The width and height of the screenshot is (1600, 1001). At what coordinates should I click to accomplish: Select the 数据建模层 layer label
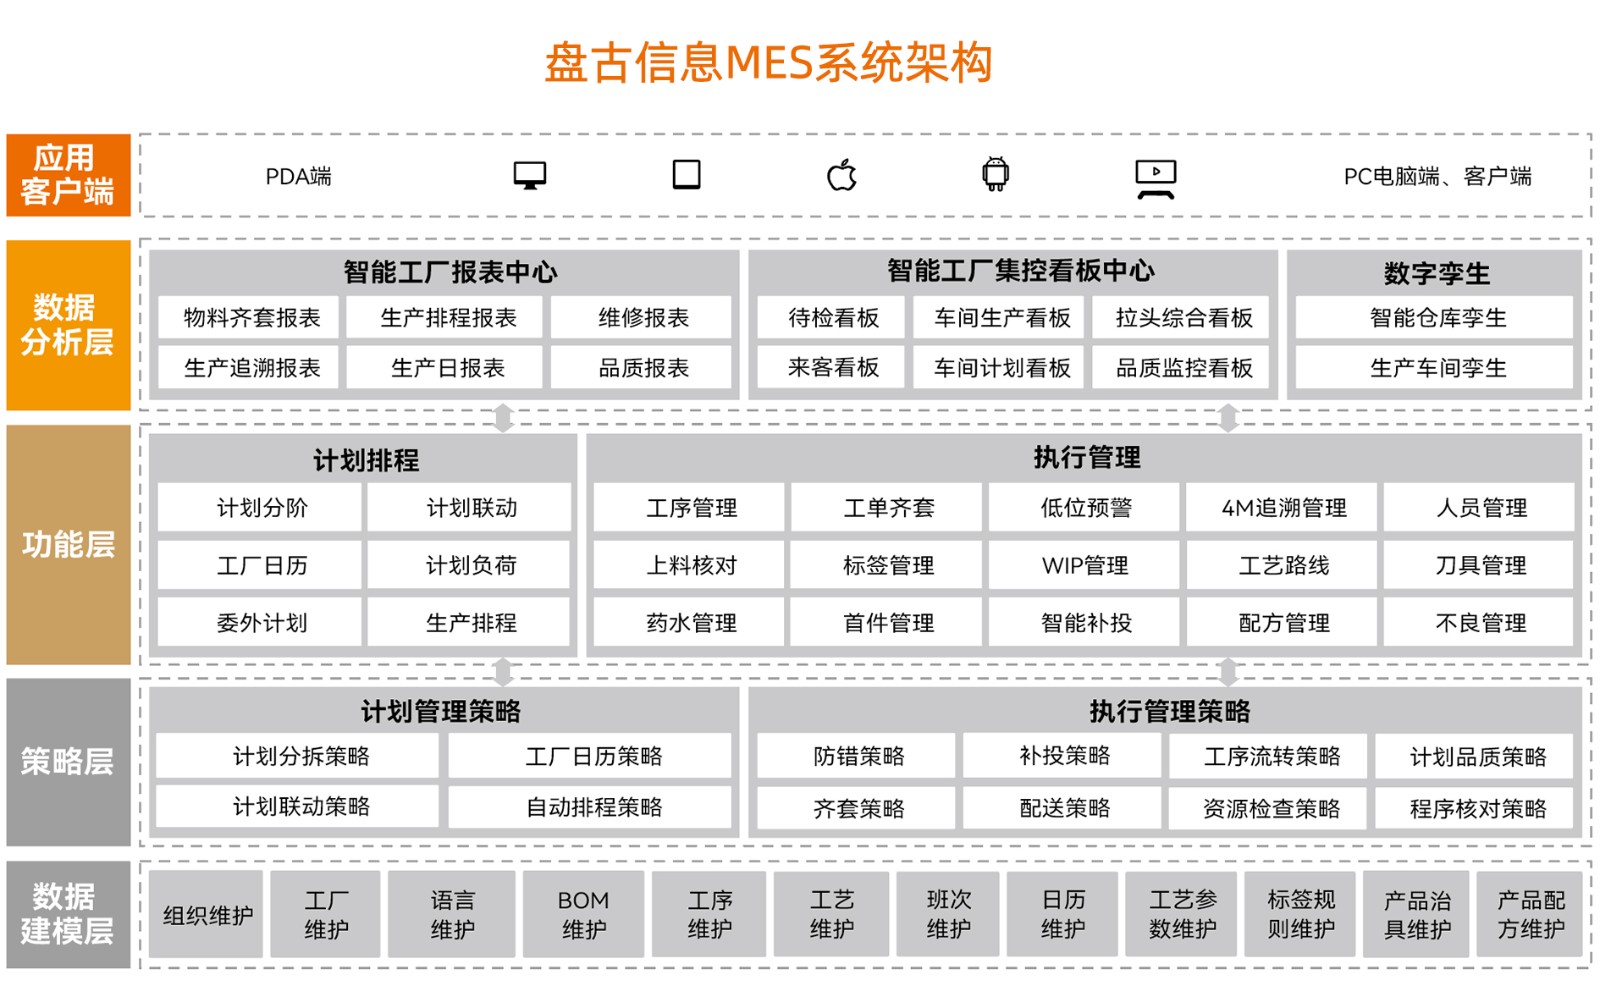click(68, 914)
